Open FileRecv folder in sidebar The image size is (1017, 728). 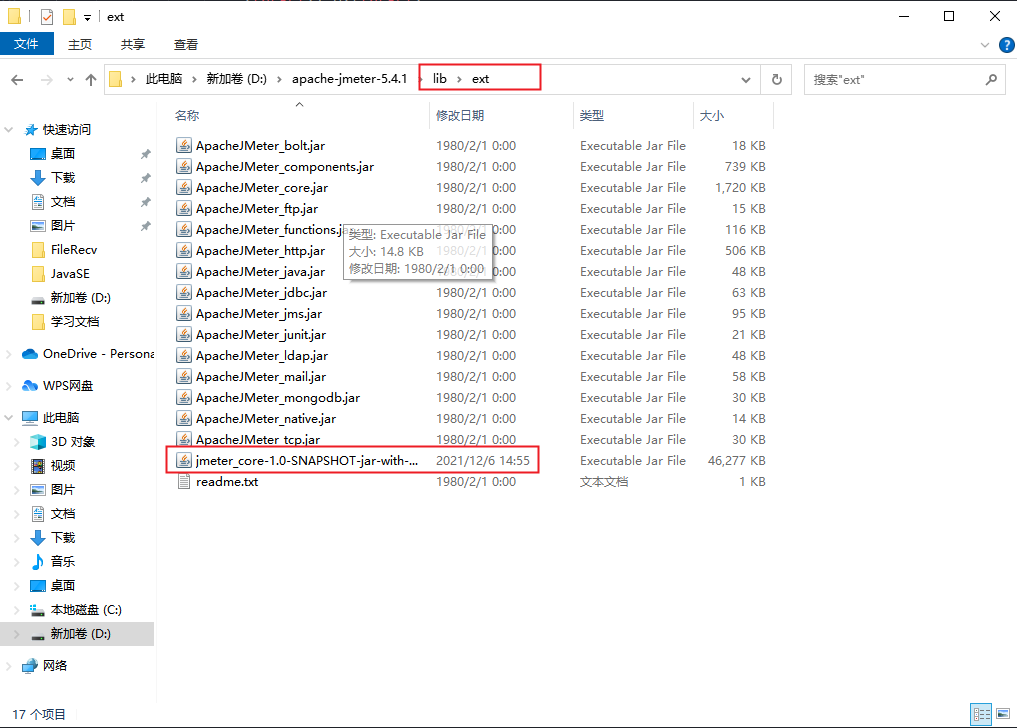(73, 250)
